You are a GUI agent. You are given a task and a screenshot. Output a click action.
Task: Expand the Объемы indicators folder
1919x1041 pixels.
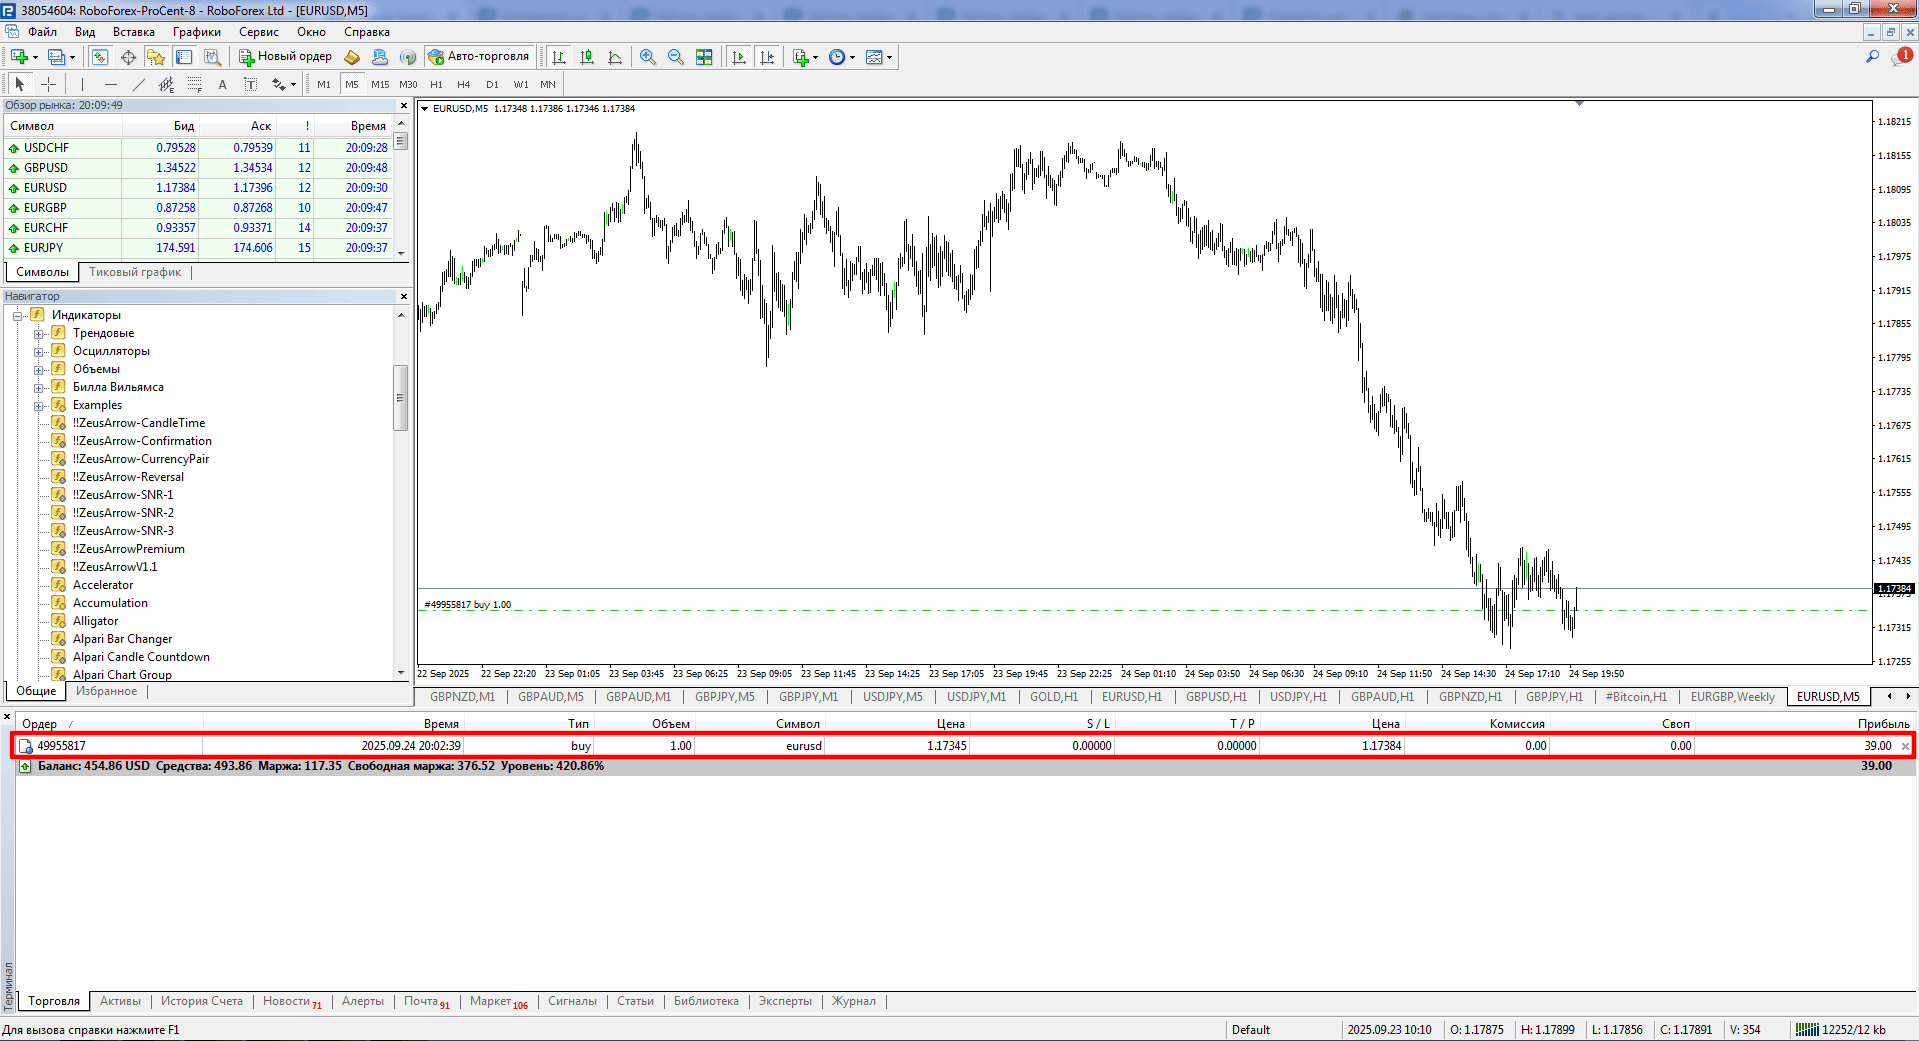click(x=38, y=370)
